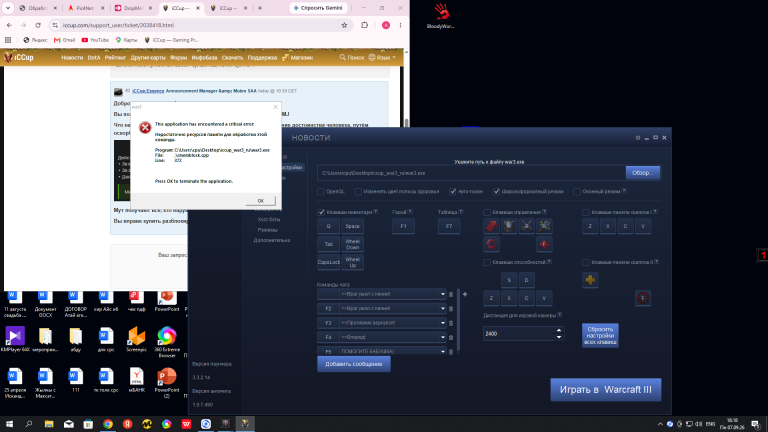
Task: Expand the F2 chat command dropdown
Action: click(442, 309)
